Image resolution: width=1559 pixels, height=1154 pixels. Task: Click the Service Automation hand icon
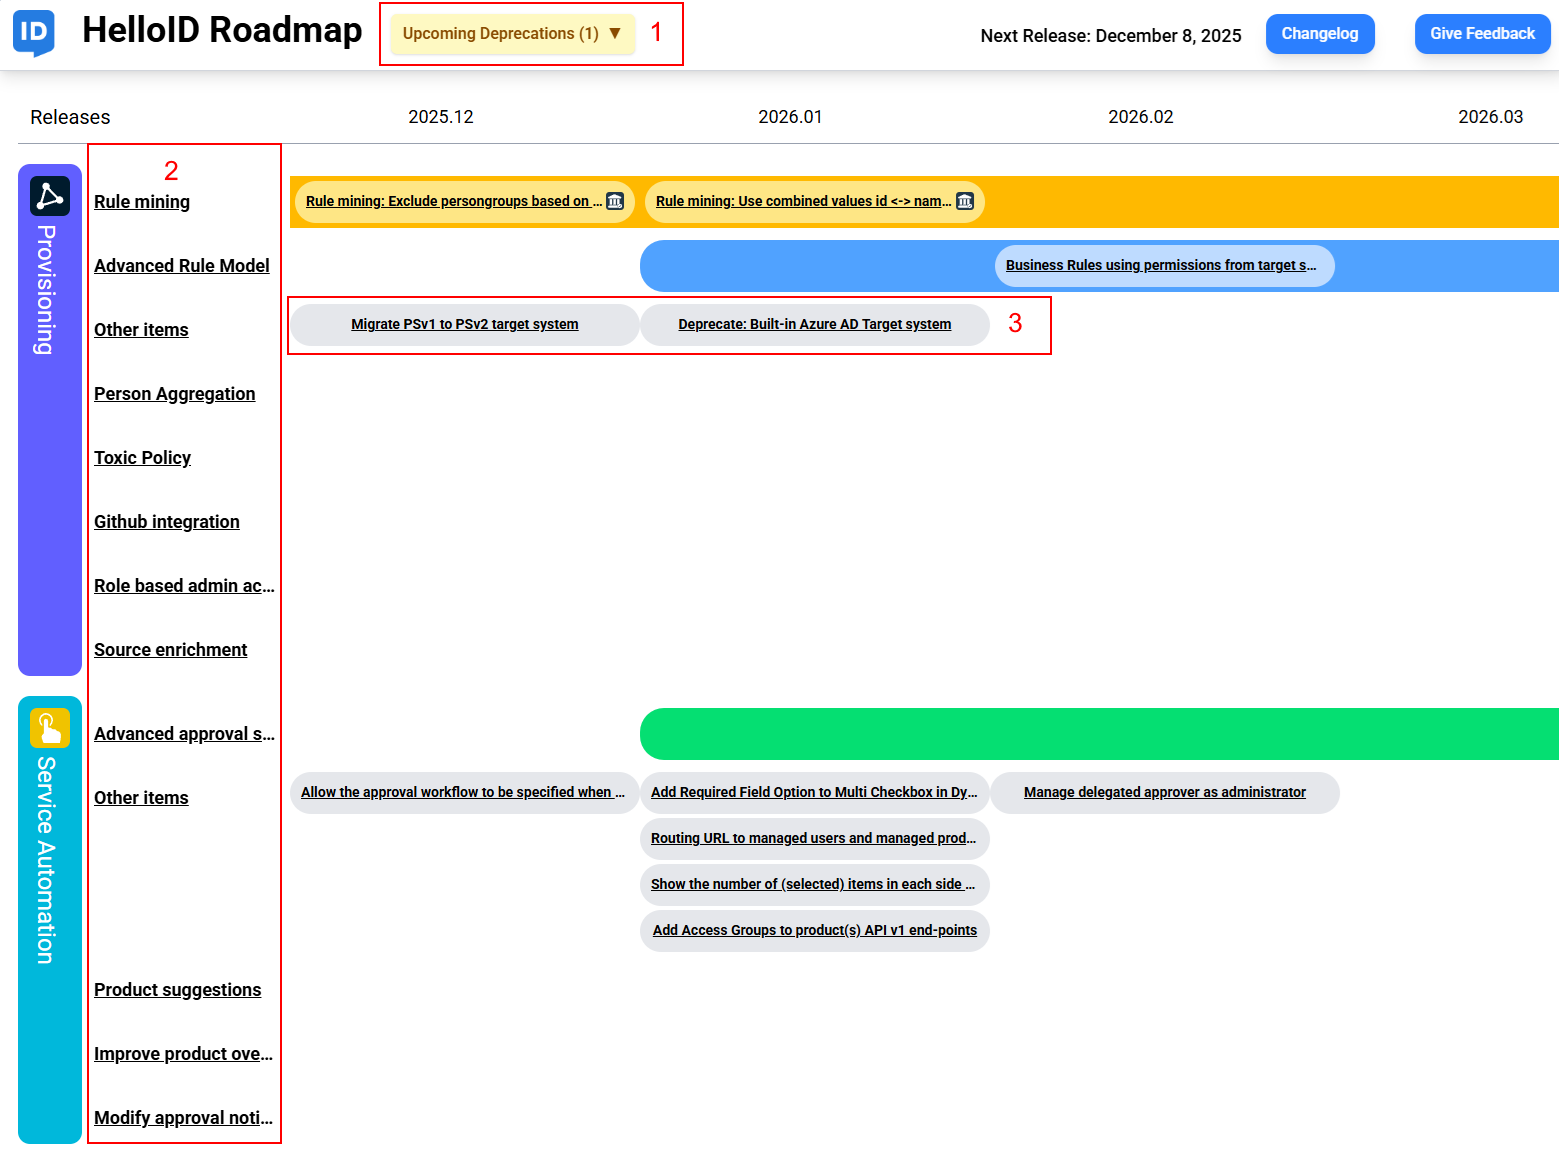pyautogui.click(x=49, y=730)
